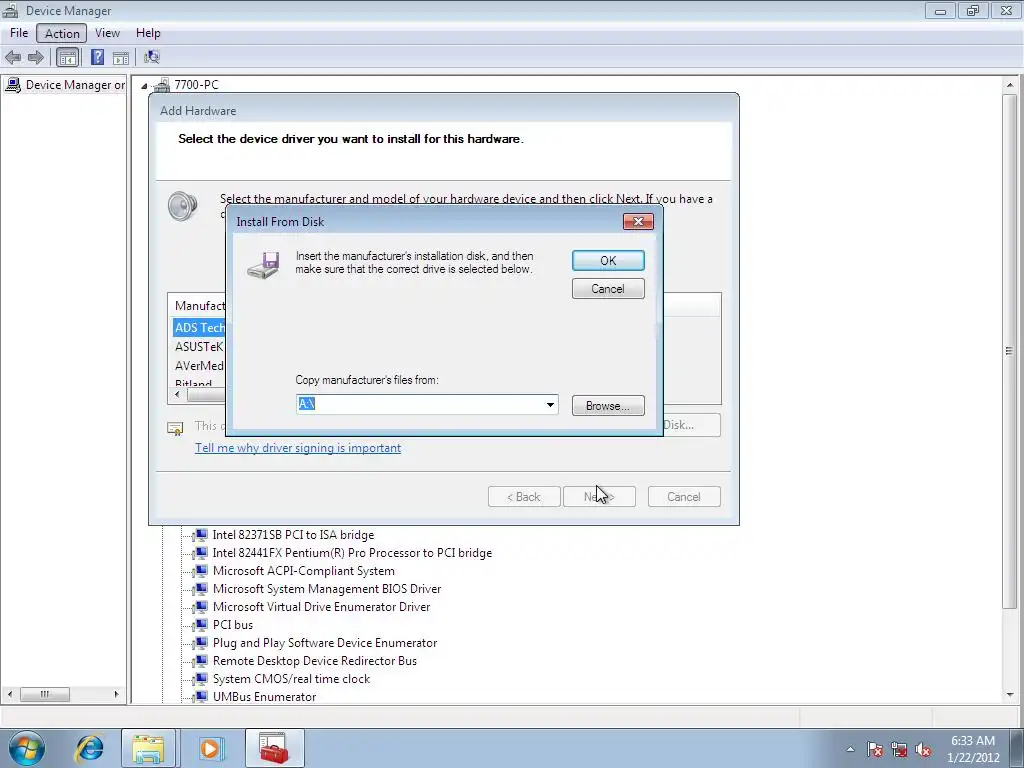Screen dimensions: 1024x768
Task: Click icon beside Microsoft ACPI-Compliant System
Action: click(x=201, y=571)
